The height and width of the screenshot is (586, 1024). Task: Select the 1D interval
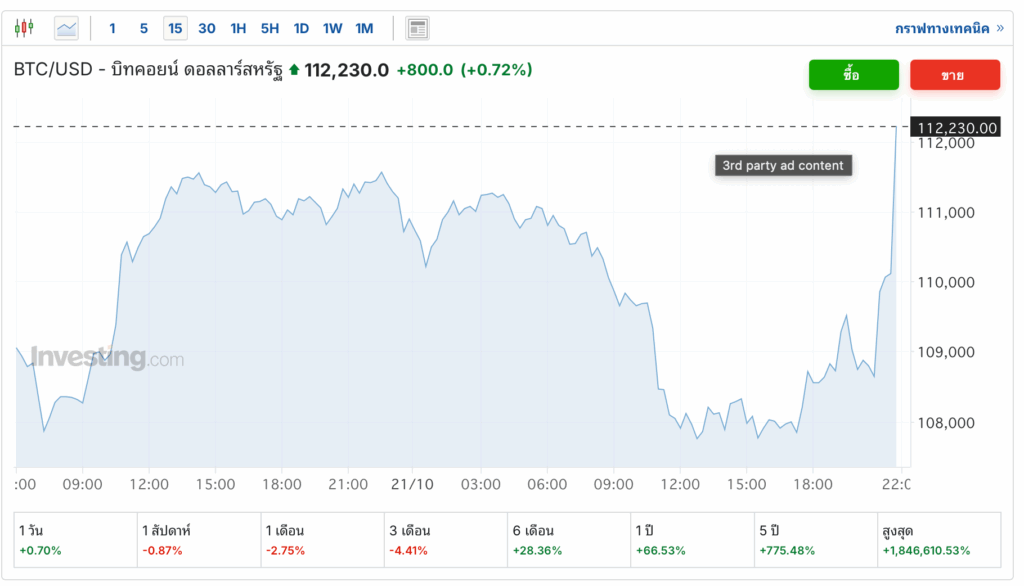click(301, 28)
